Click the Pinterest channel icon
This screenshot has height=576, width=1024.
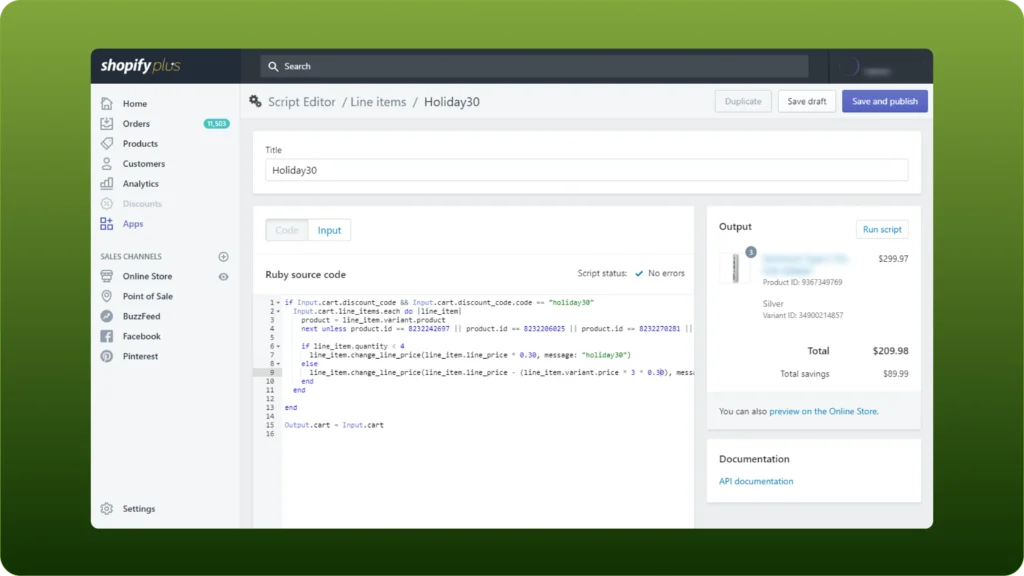tap(107, 356)
